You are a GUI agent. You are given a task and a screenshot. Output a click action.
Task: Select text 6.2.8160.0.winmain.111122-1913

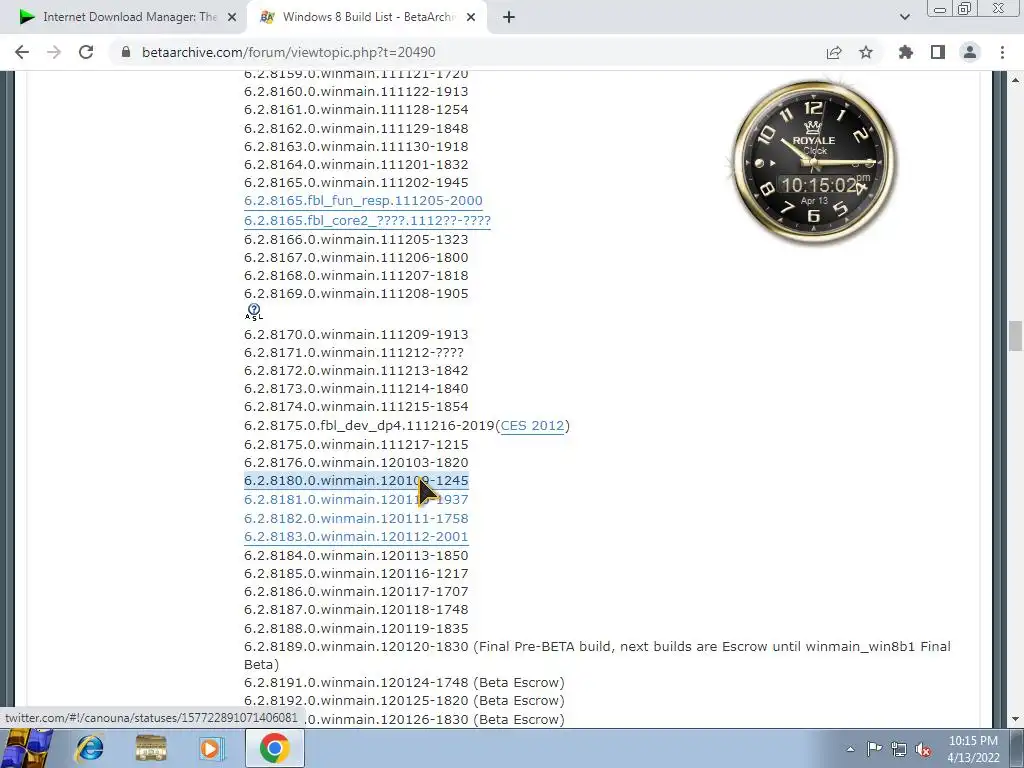click(356, 91)
